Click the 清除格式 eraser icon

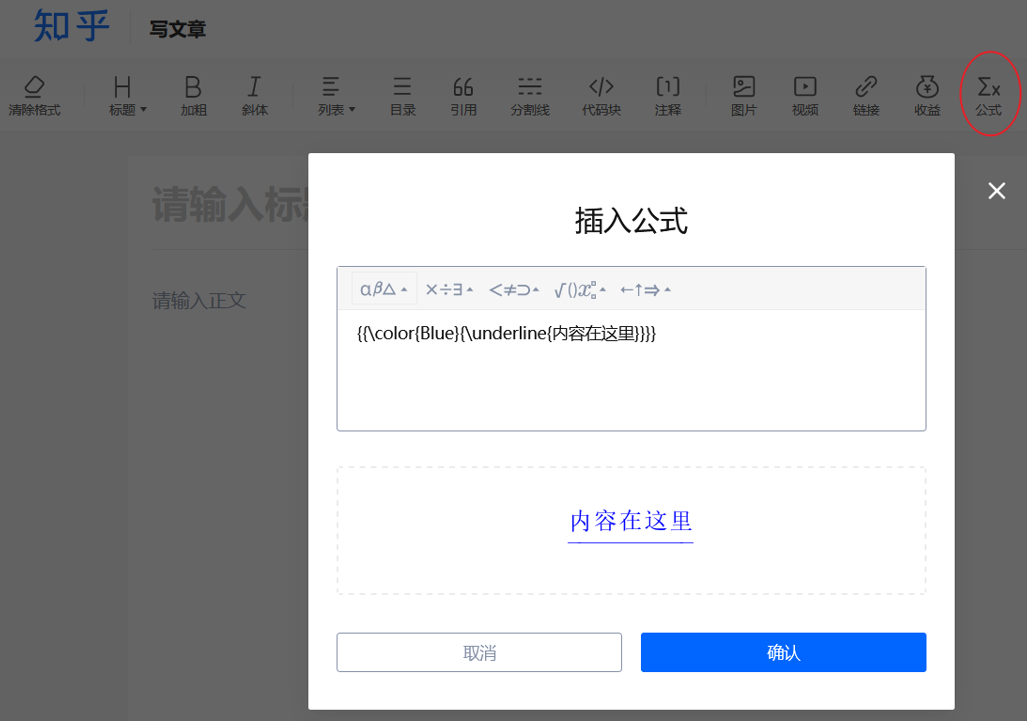coord(34,96)
